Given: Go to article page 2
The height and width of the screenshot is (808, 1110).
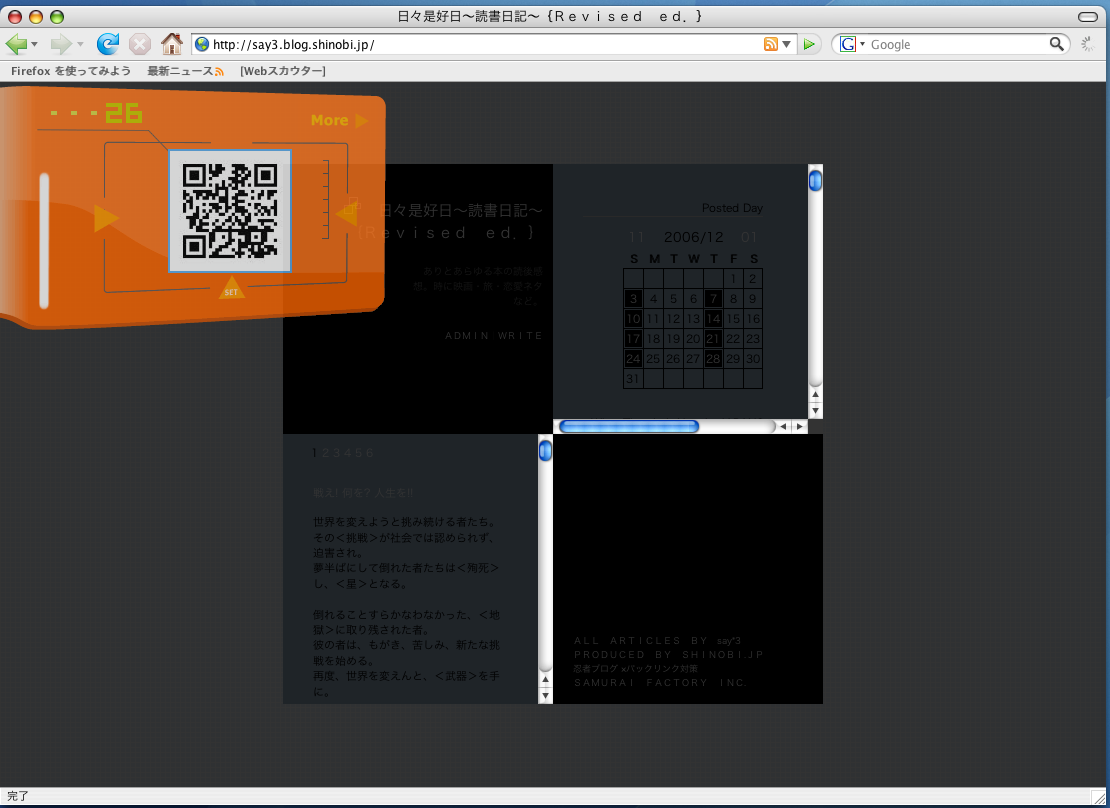Looking at the screenshot, I should 326,453.
